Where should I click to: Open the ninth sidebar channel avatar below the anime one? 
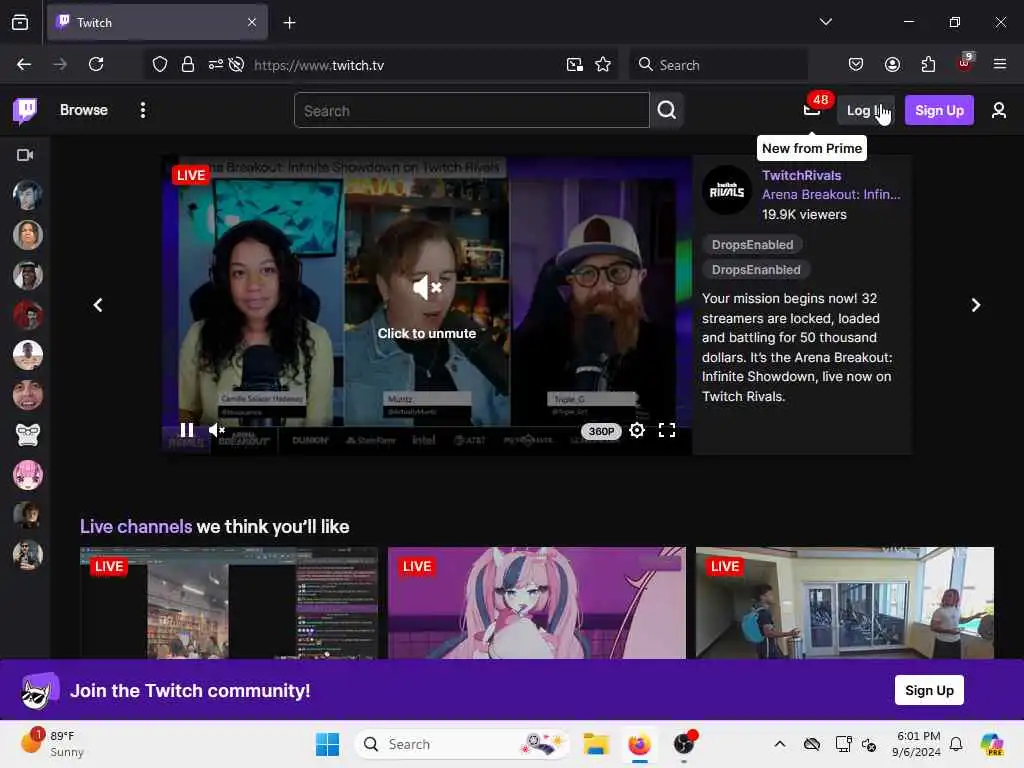27,515
